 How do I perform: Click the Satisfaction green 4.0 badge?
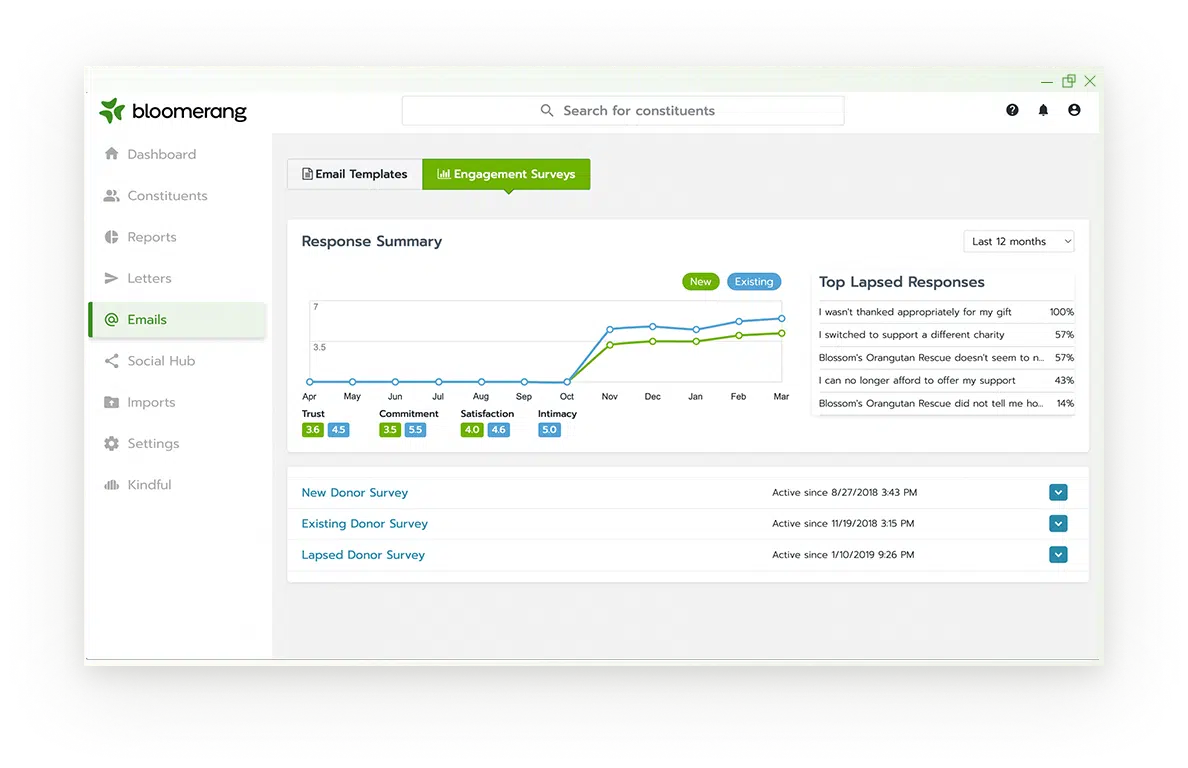click(472, 429)
